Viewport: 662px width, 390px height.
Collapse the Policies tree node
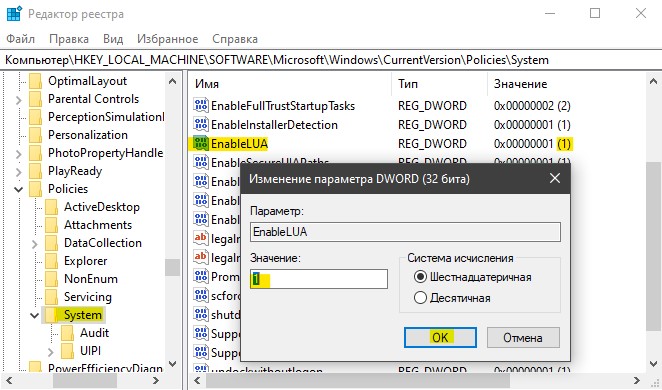(19, 190)
